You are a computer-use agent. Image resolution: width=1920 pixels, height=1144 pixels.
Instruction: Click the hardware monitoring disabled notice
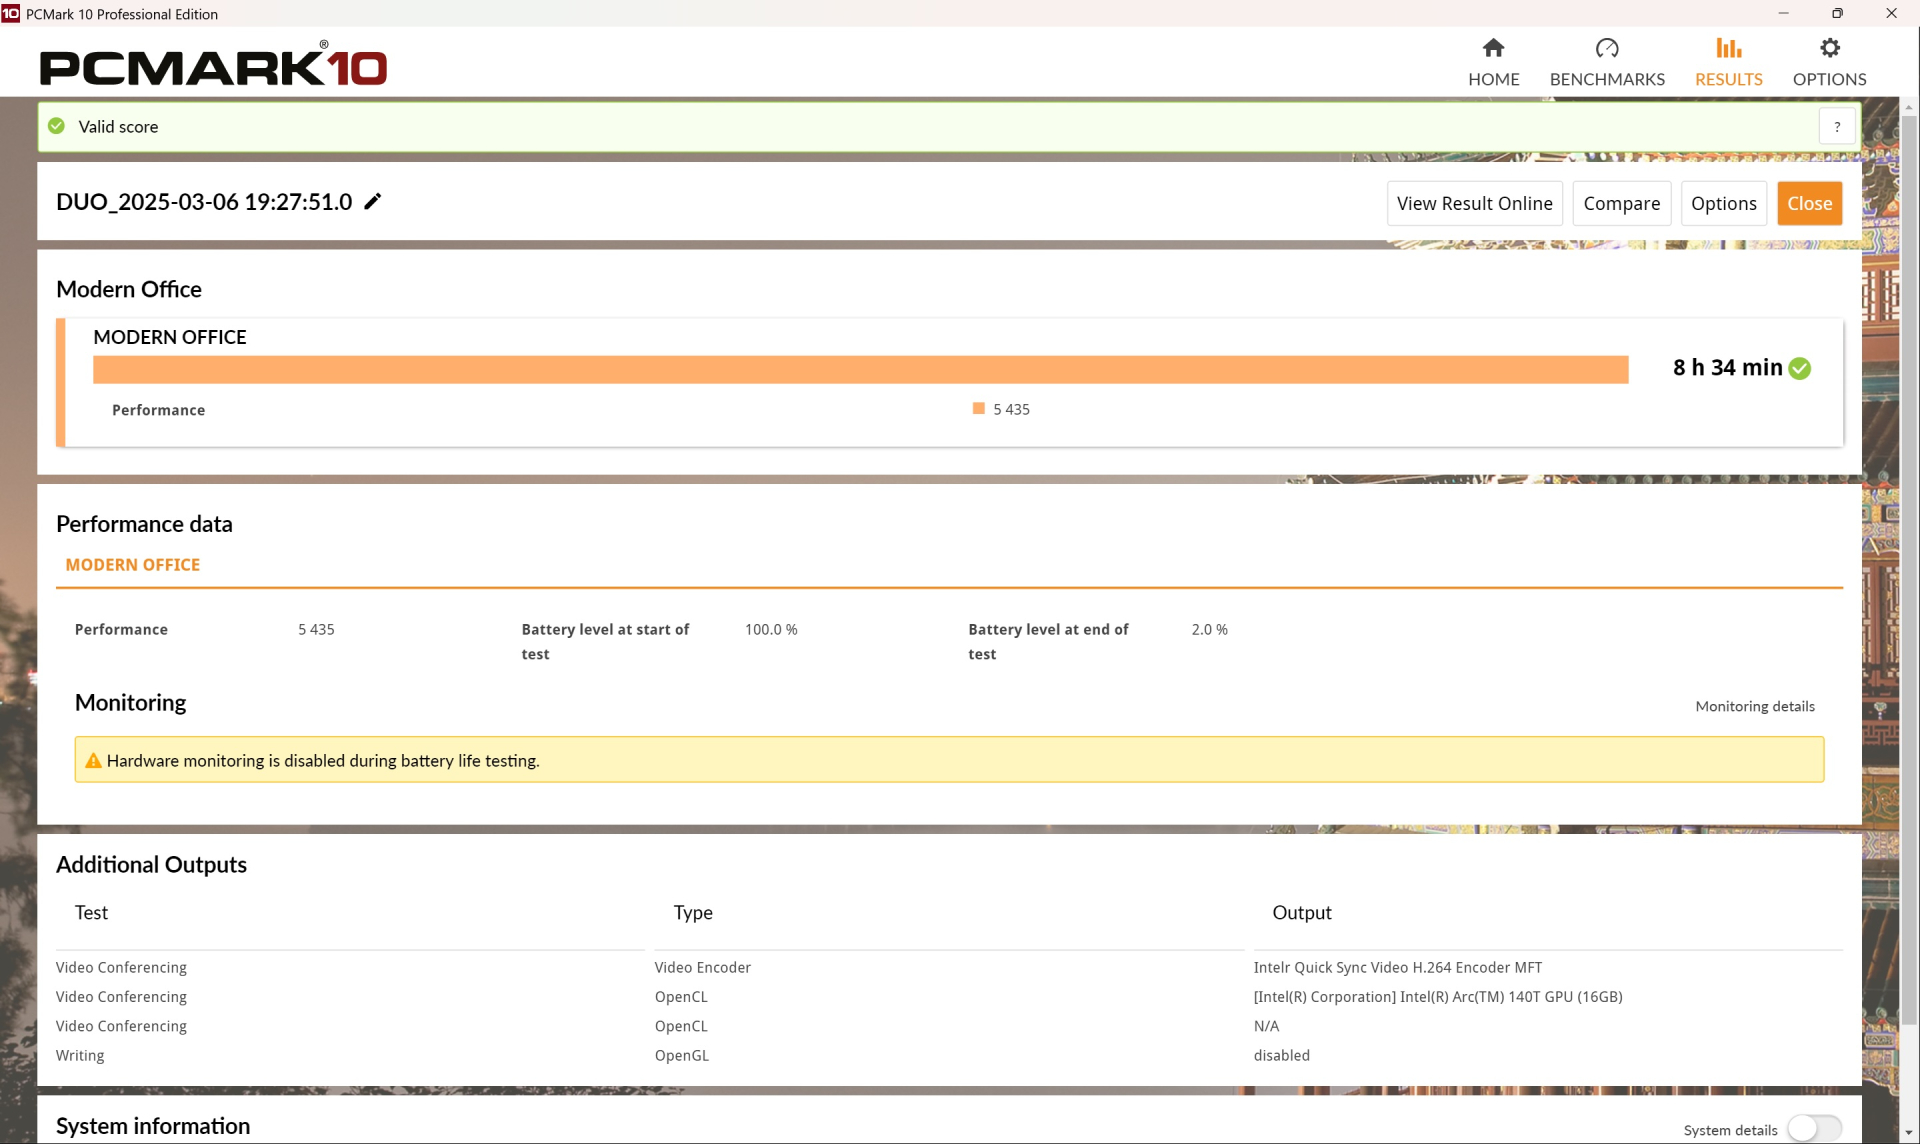point(948,760)
